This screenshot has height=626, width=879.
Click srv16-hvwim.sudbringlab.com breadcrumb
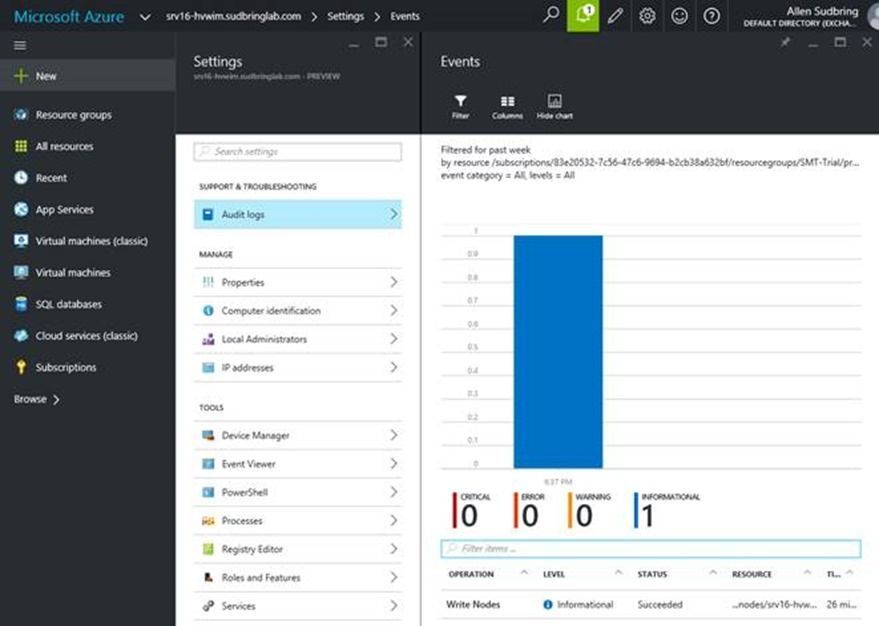pos(233,16)
